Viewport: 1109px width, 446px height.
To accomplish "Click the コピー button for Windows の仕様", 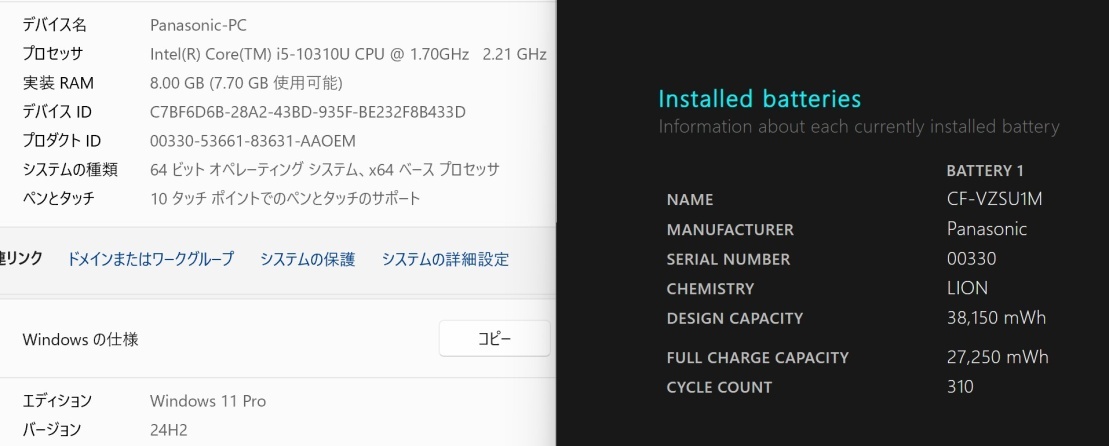I will pyautogui.click(x=494, y=339).
